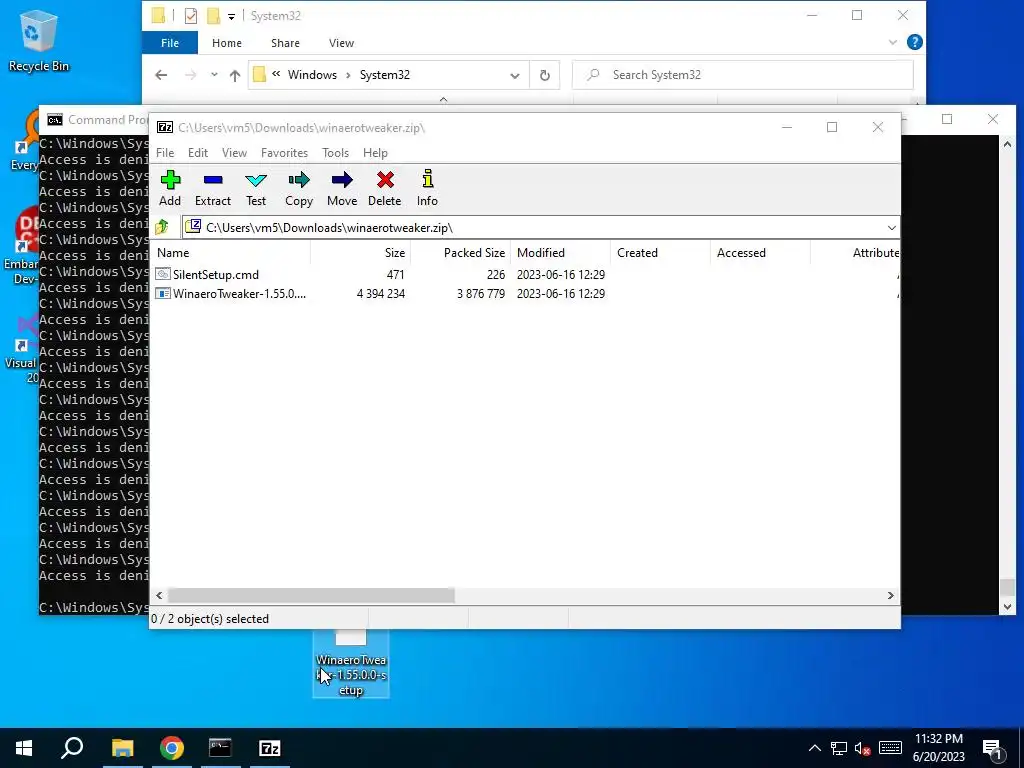
Task: Click the Properties checkmark icon in Explorer title
Action: click(x=191, y=16)
